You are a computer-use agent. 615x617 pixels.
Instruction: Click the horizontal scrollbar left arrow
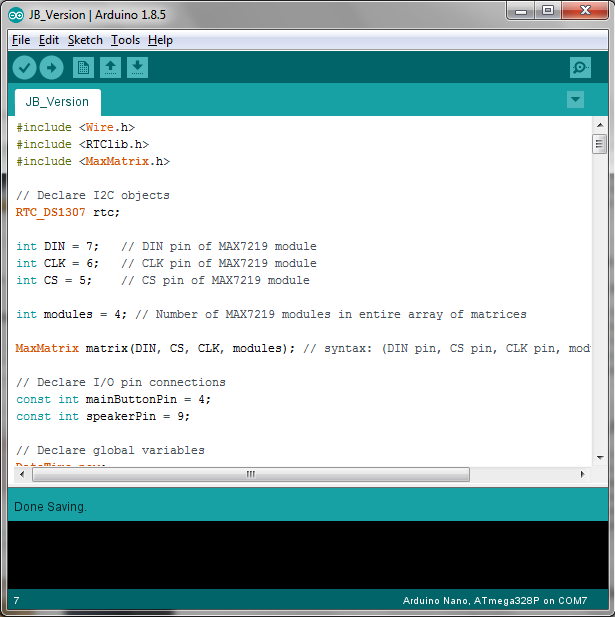point(22,474)
